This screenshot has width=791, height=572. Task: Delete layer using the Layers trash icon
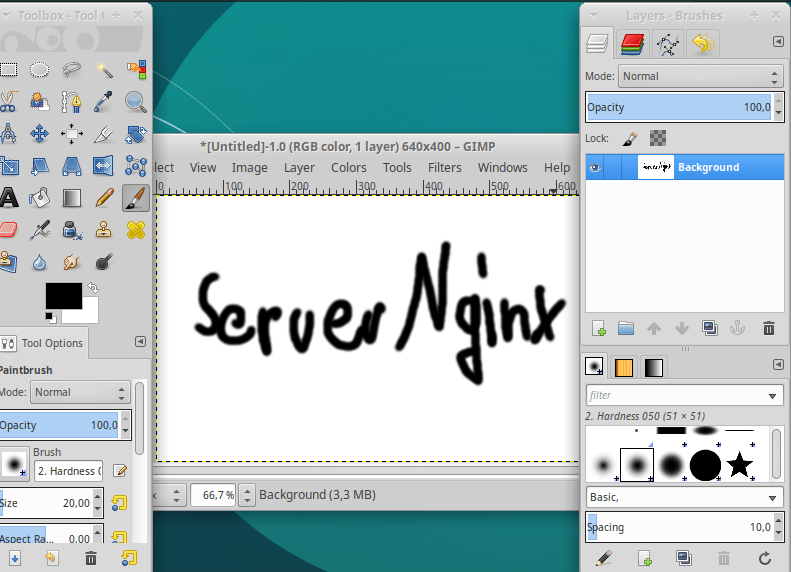point(768,328)
